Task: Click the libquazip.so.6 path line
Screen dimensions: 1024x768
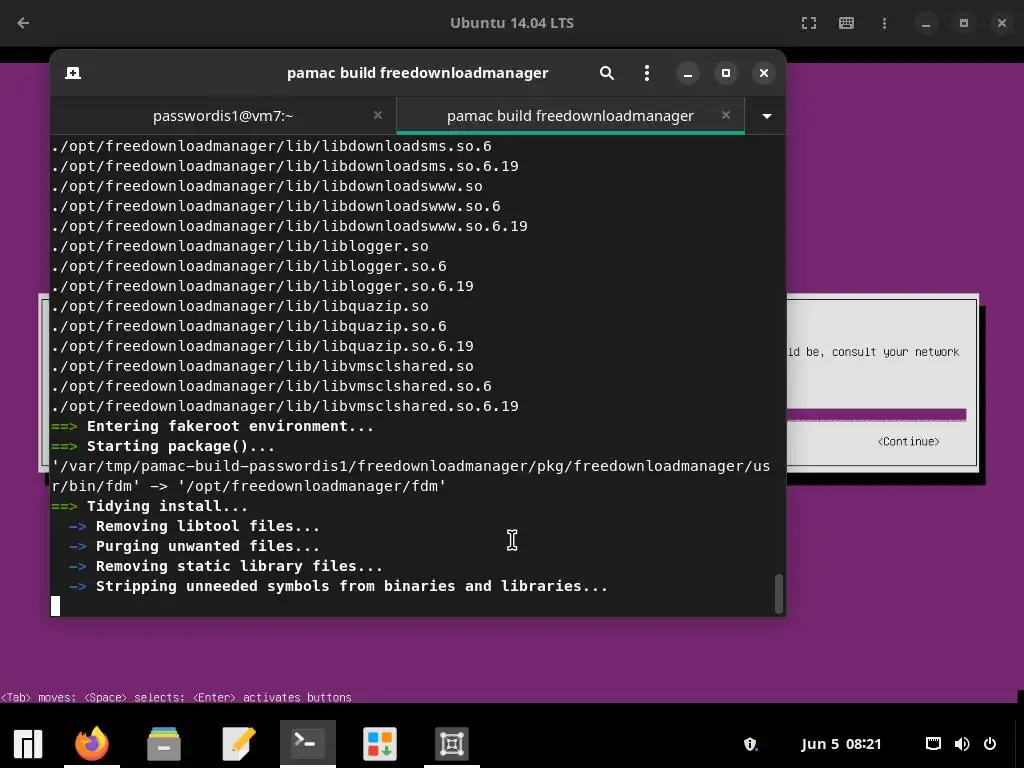Action: pos(249,326)
